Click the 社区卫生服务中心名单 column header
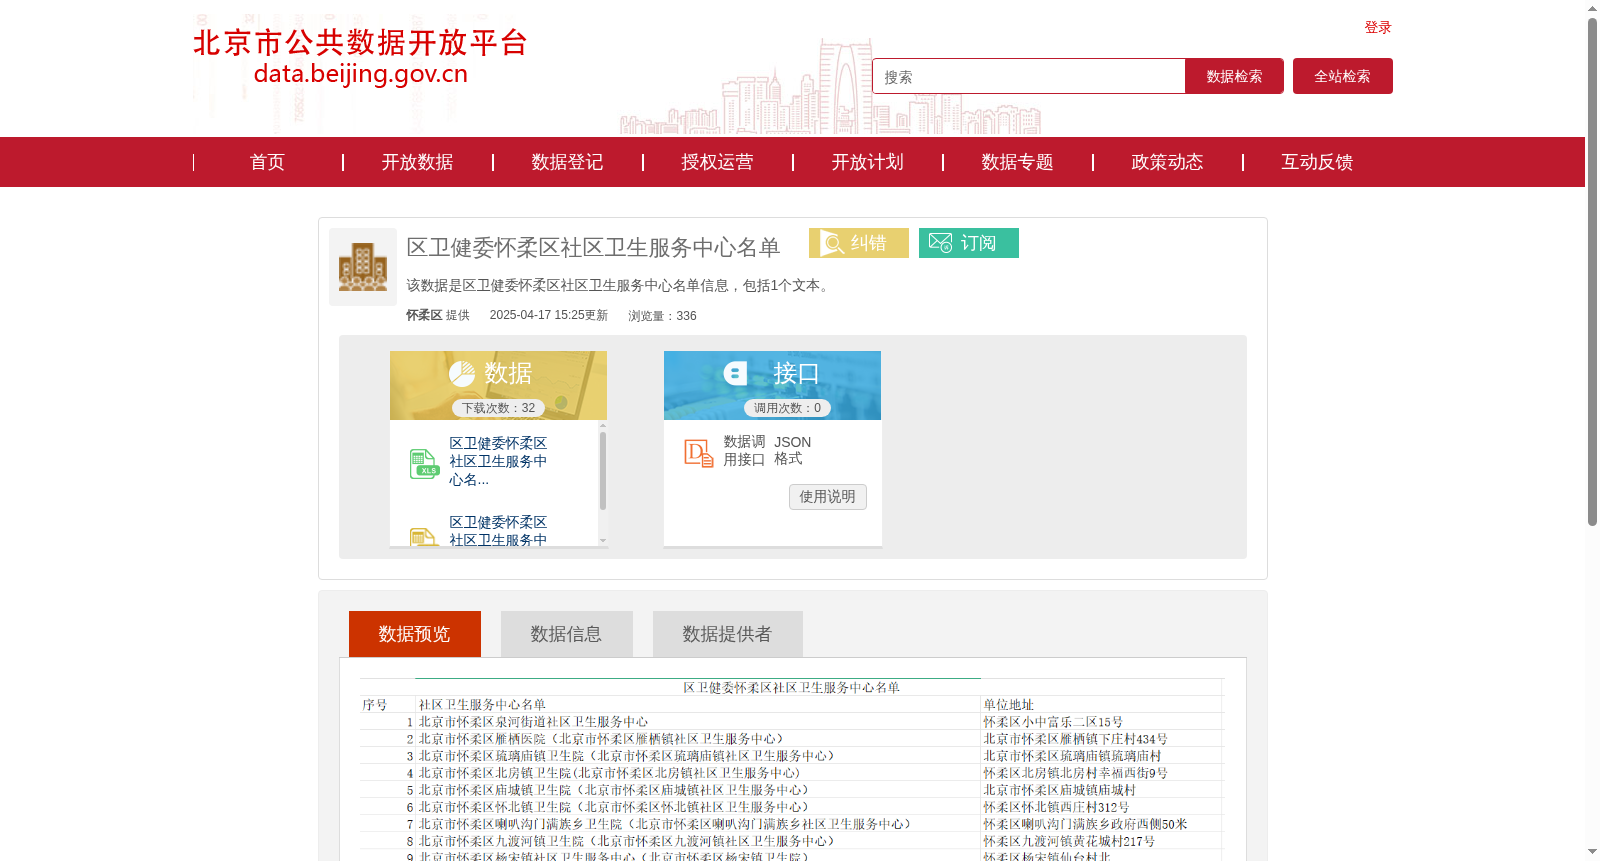 point(482,705)
